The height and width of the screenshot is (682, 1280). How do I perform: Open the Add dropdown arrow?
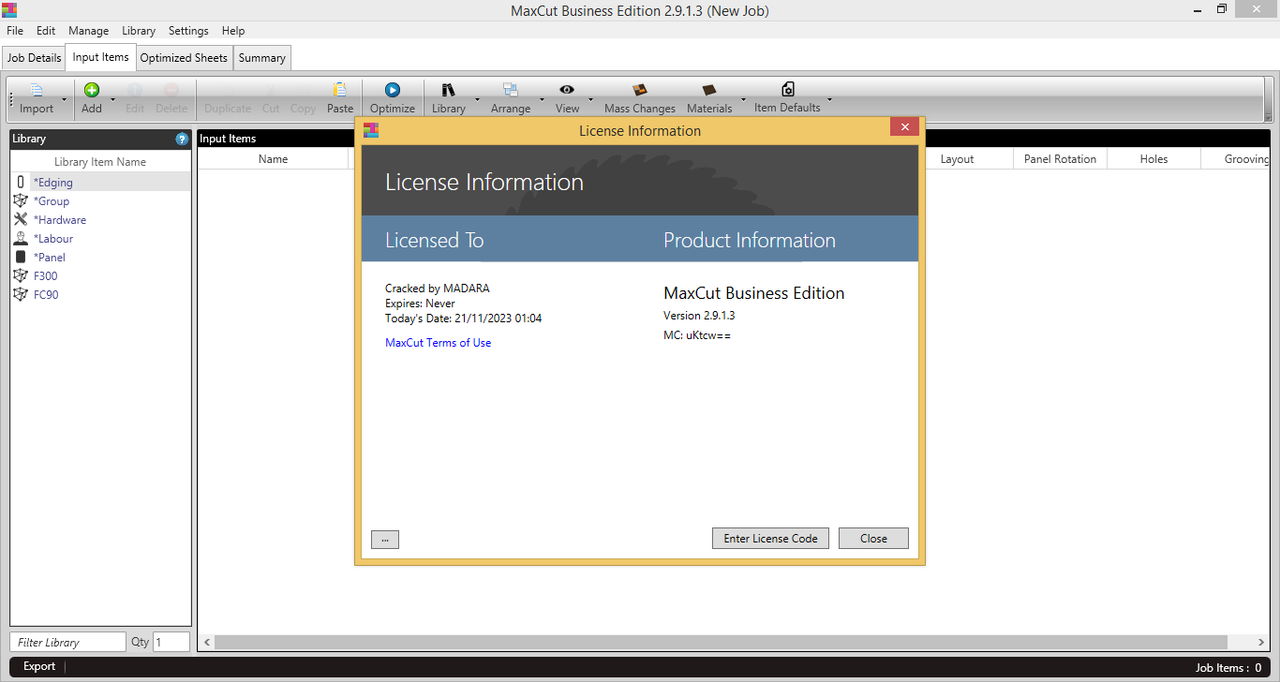coord(113,100)
